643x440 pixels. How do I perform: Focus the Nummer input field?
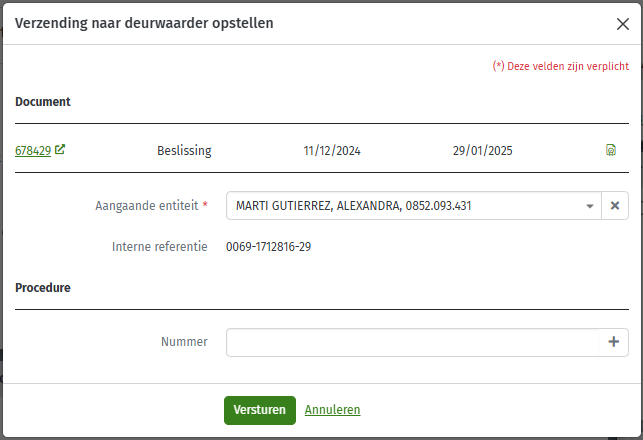pyautogui.click(x=412, y=342)
